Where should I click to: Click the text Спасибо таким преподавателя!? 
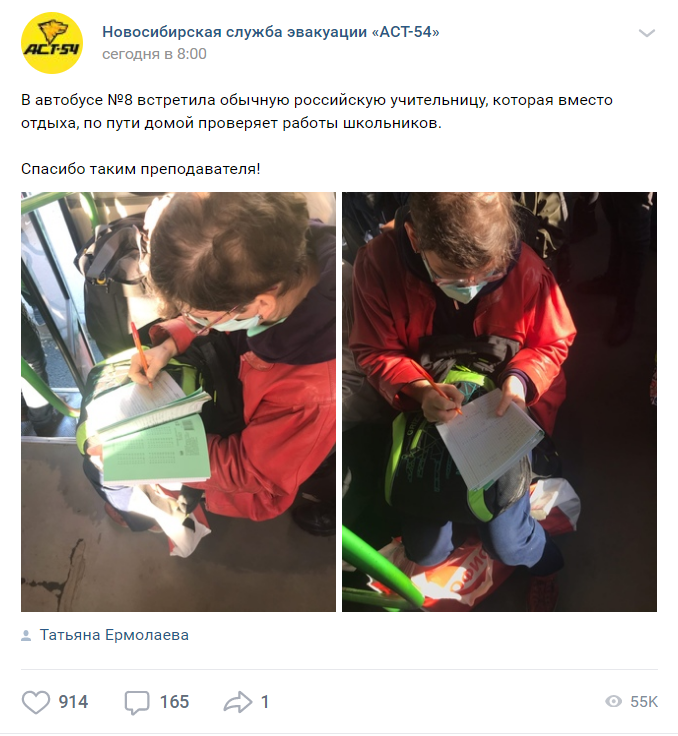140,169
